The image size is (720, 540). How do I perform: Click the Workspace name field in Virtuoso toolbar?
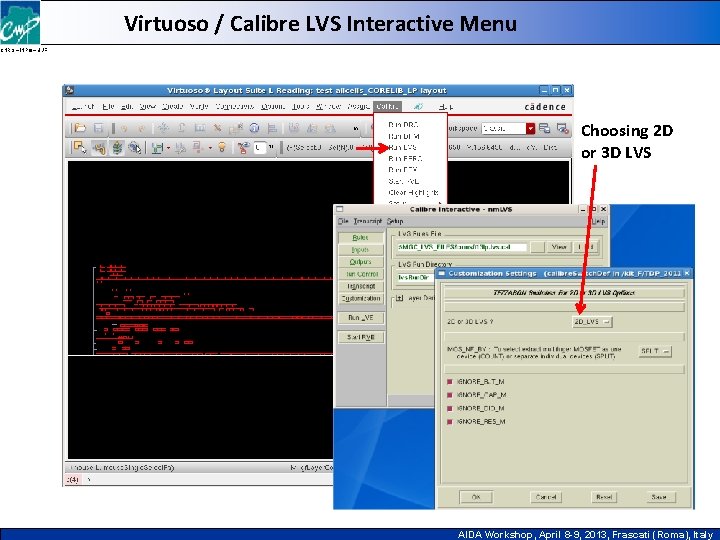point(503,128)
